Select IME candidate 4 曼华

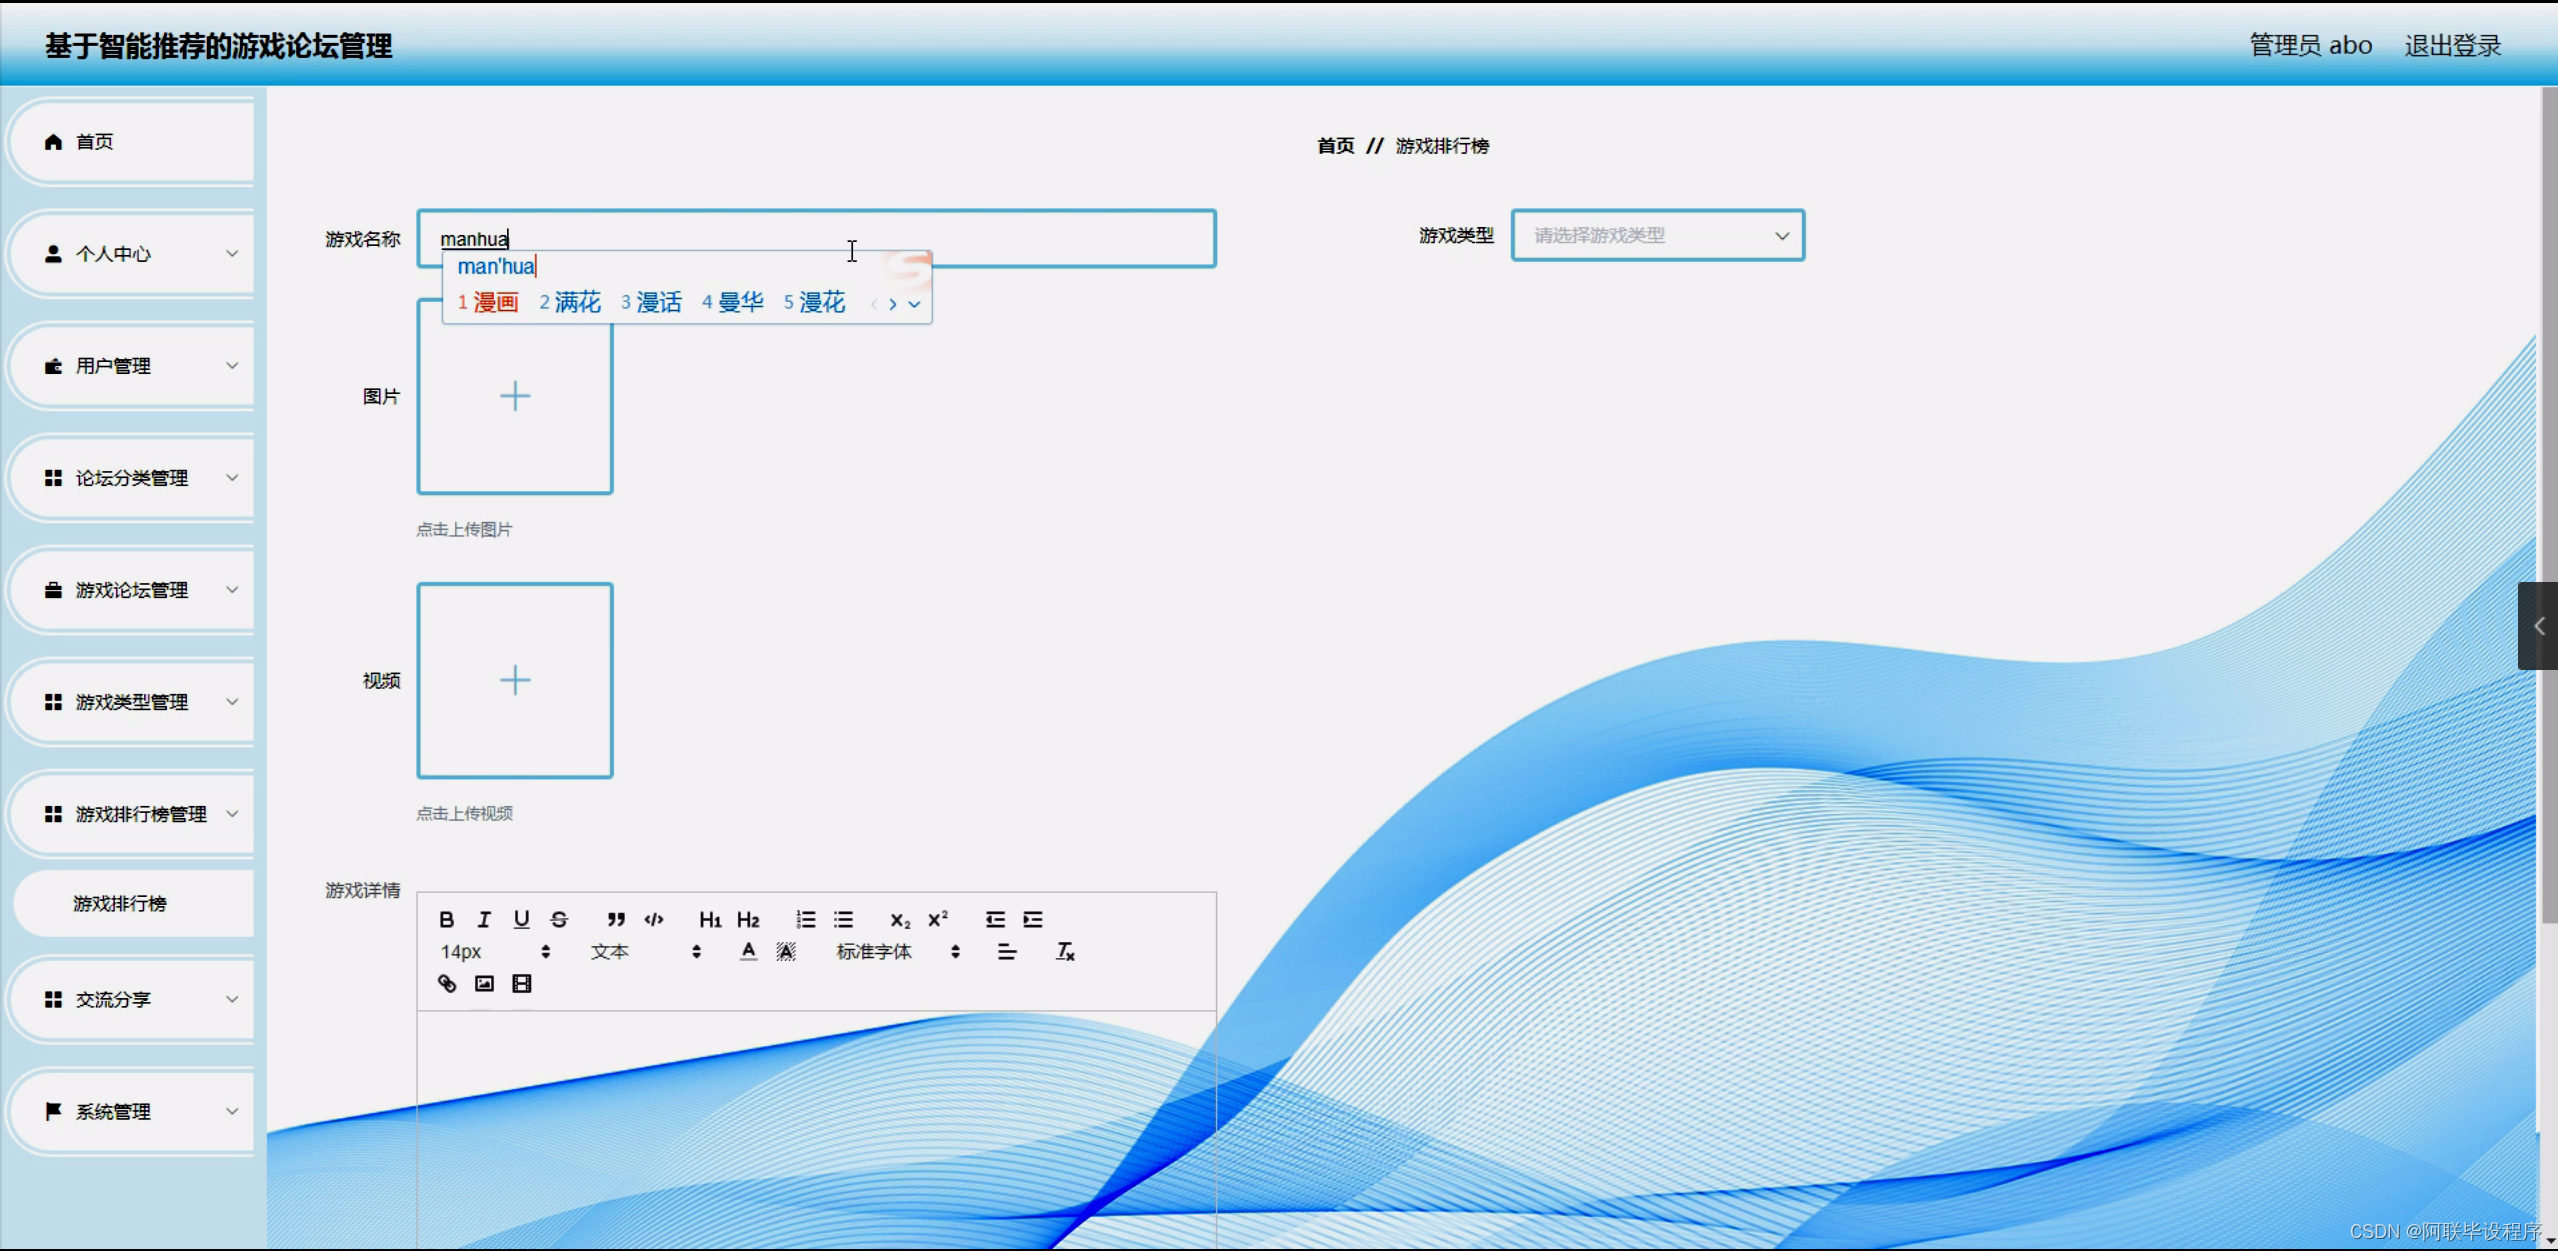click(x=733, y=302)
